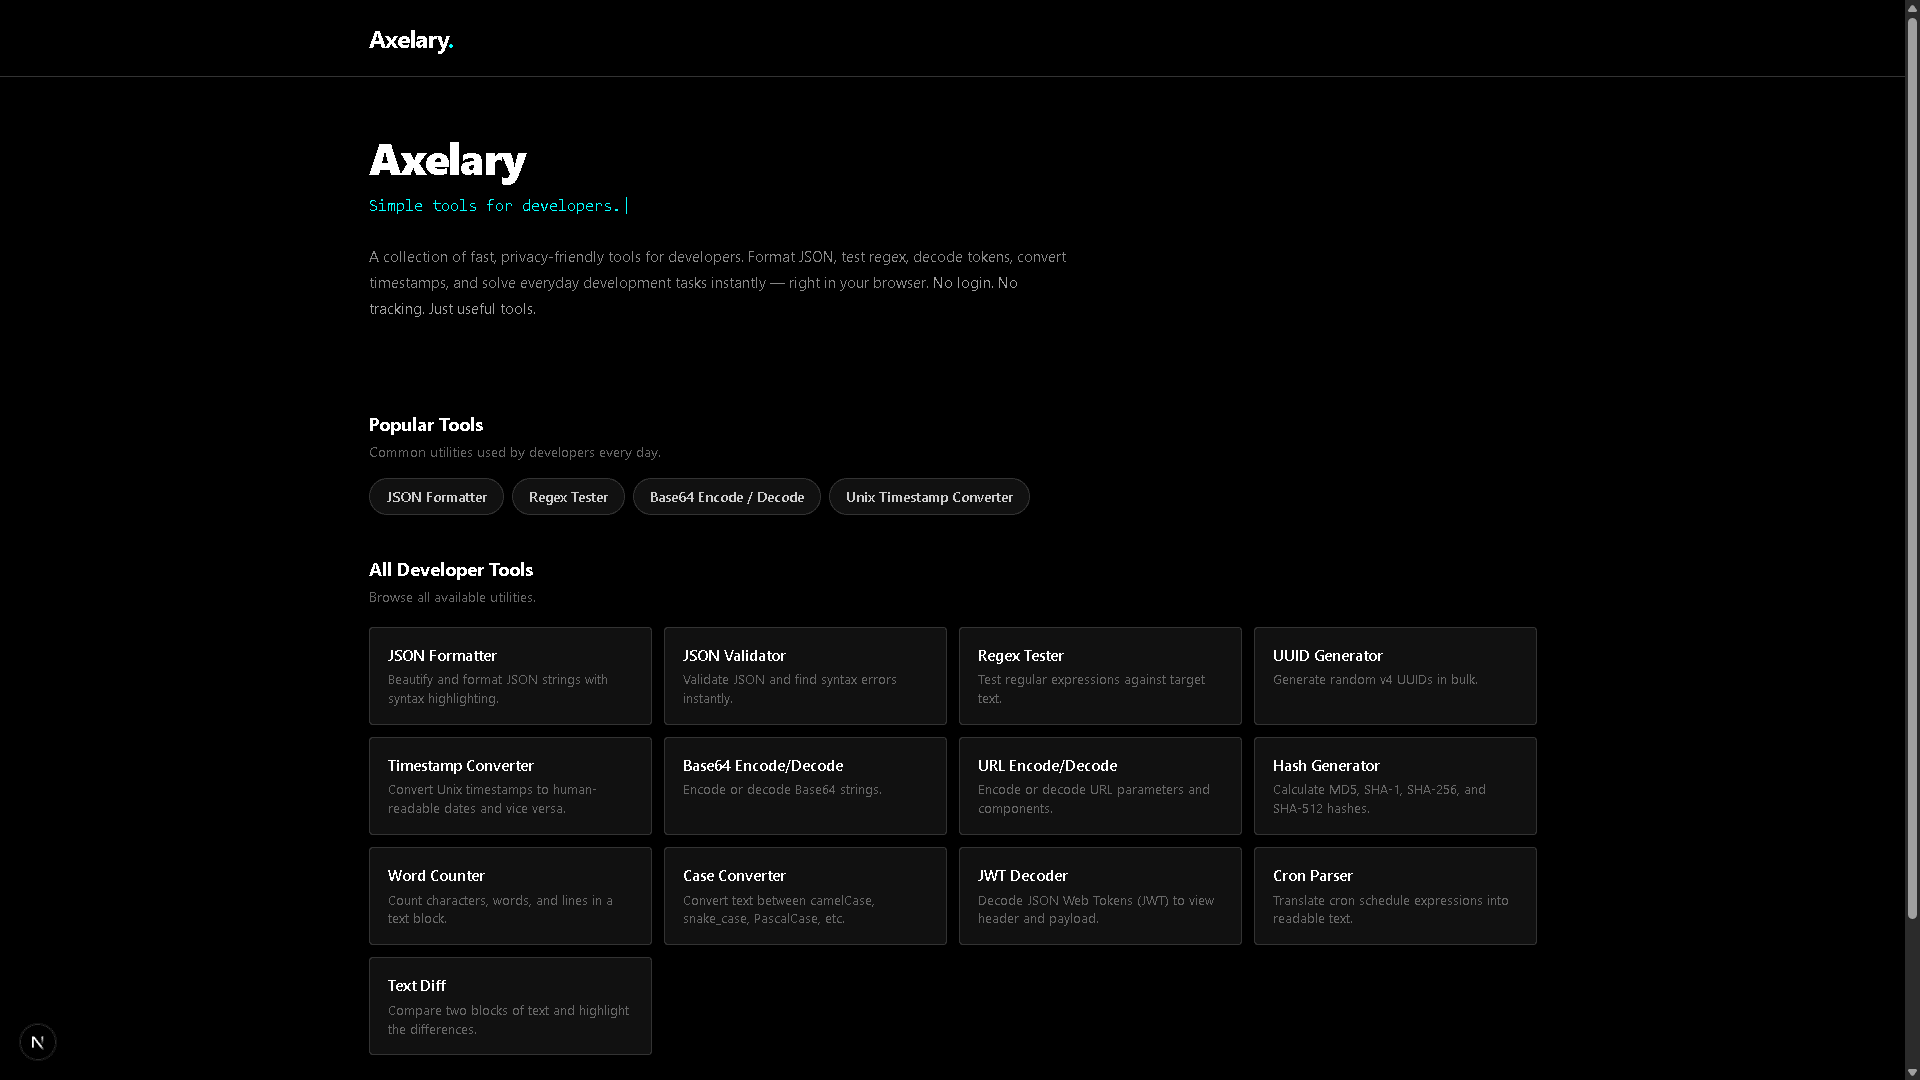Open the Unix Timestamp Converter pill button
Viewport: 1920px width, 1080px height.
tap(929, 496)
